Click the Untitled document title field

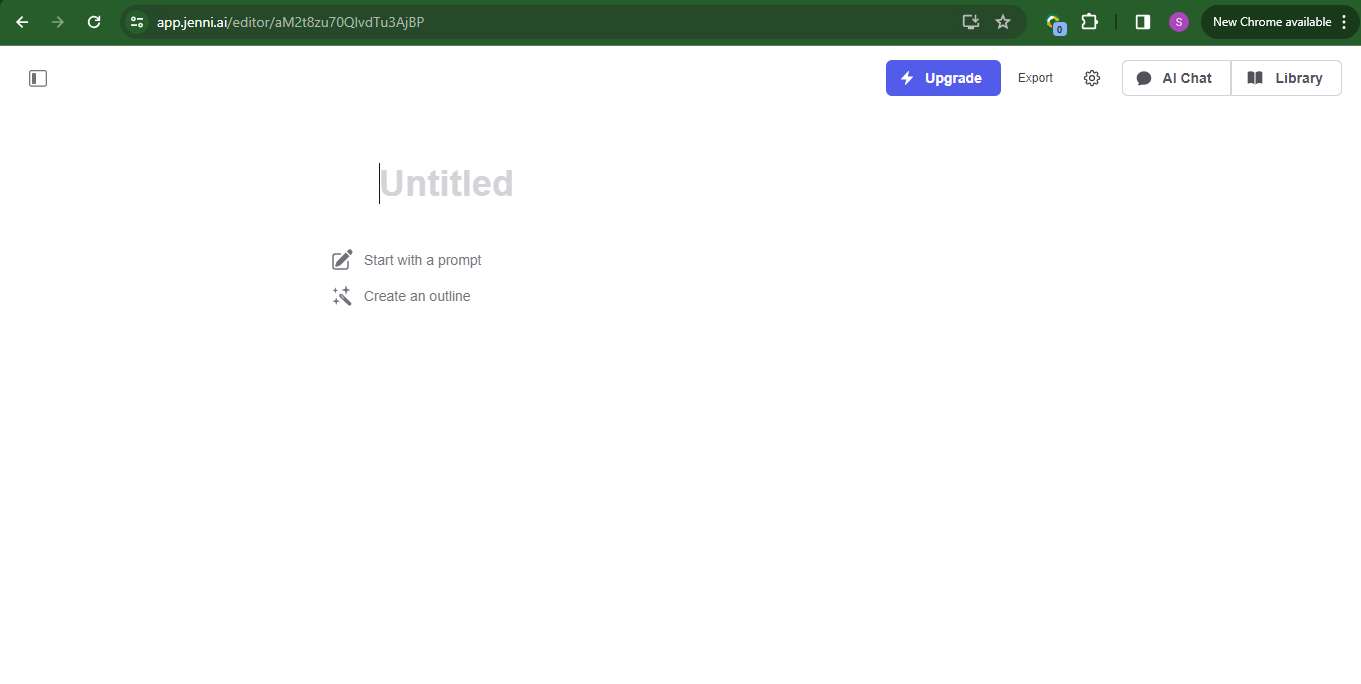tap(446, 184)
